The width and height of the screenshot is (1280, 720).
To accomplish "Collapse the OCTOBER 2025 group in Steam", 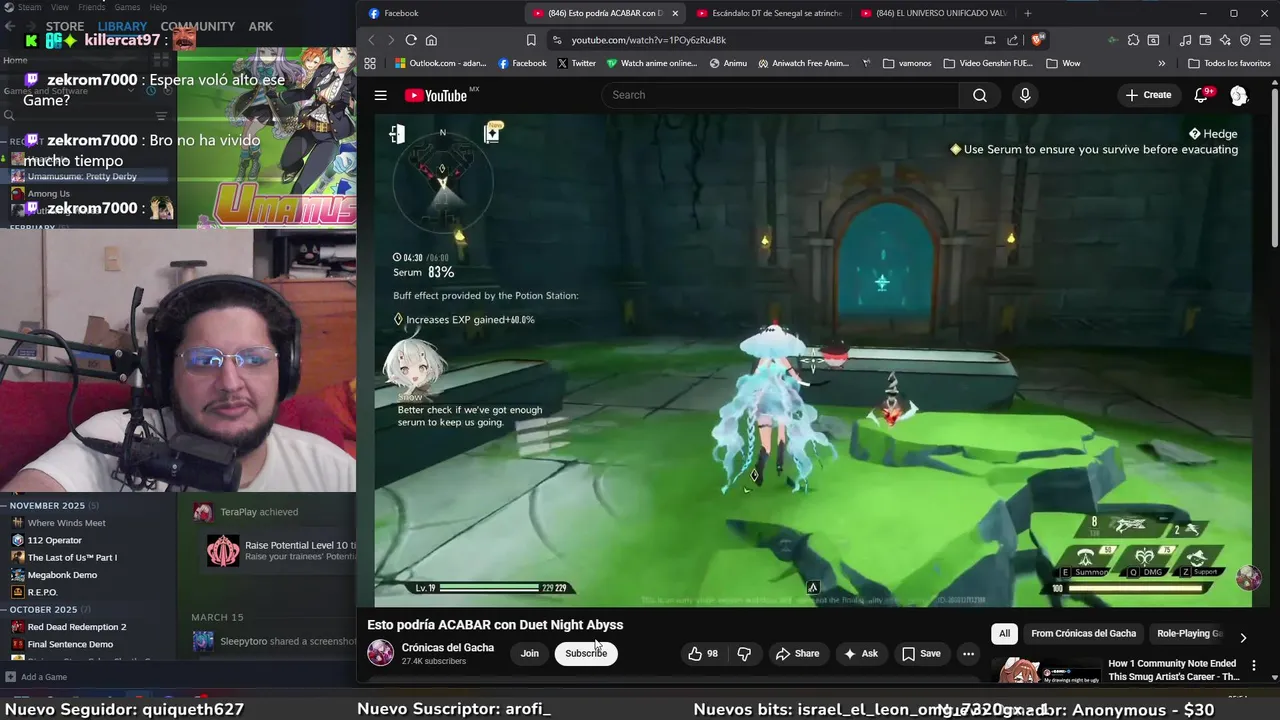I will coord(5,609).
